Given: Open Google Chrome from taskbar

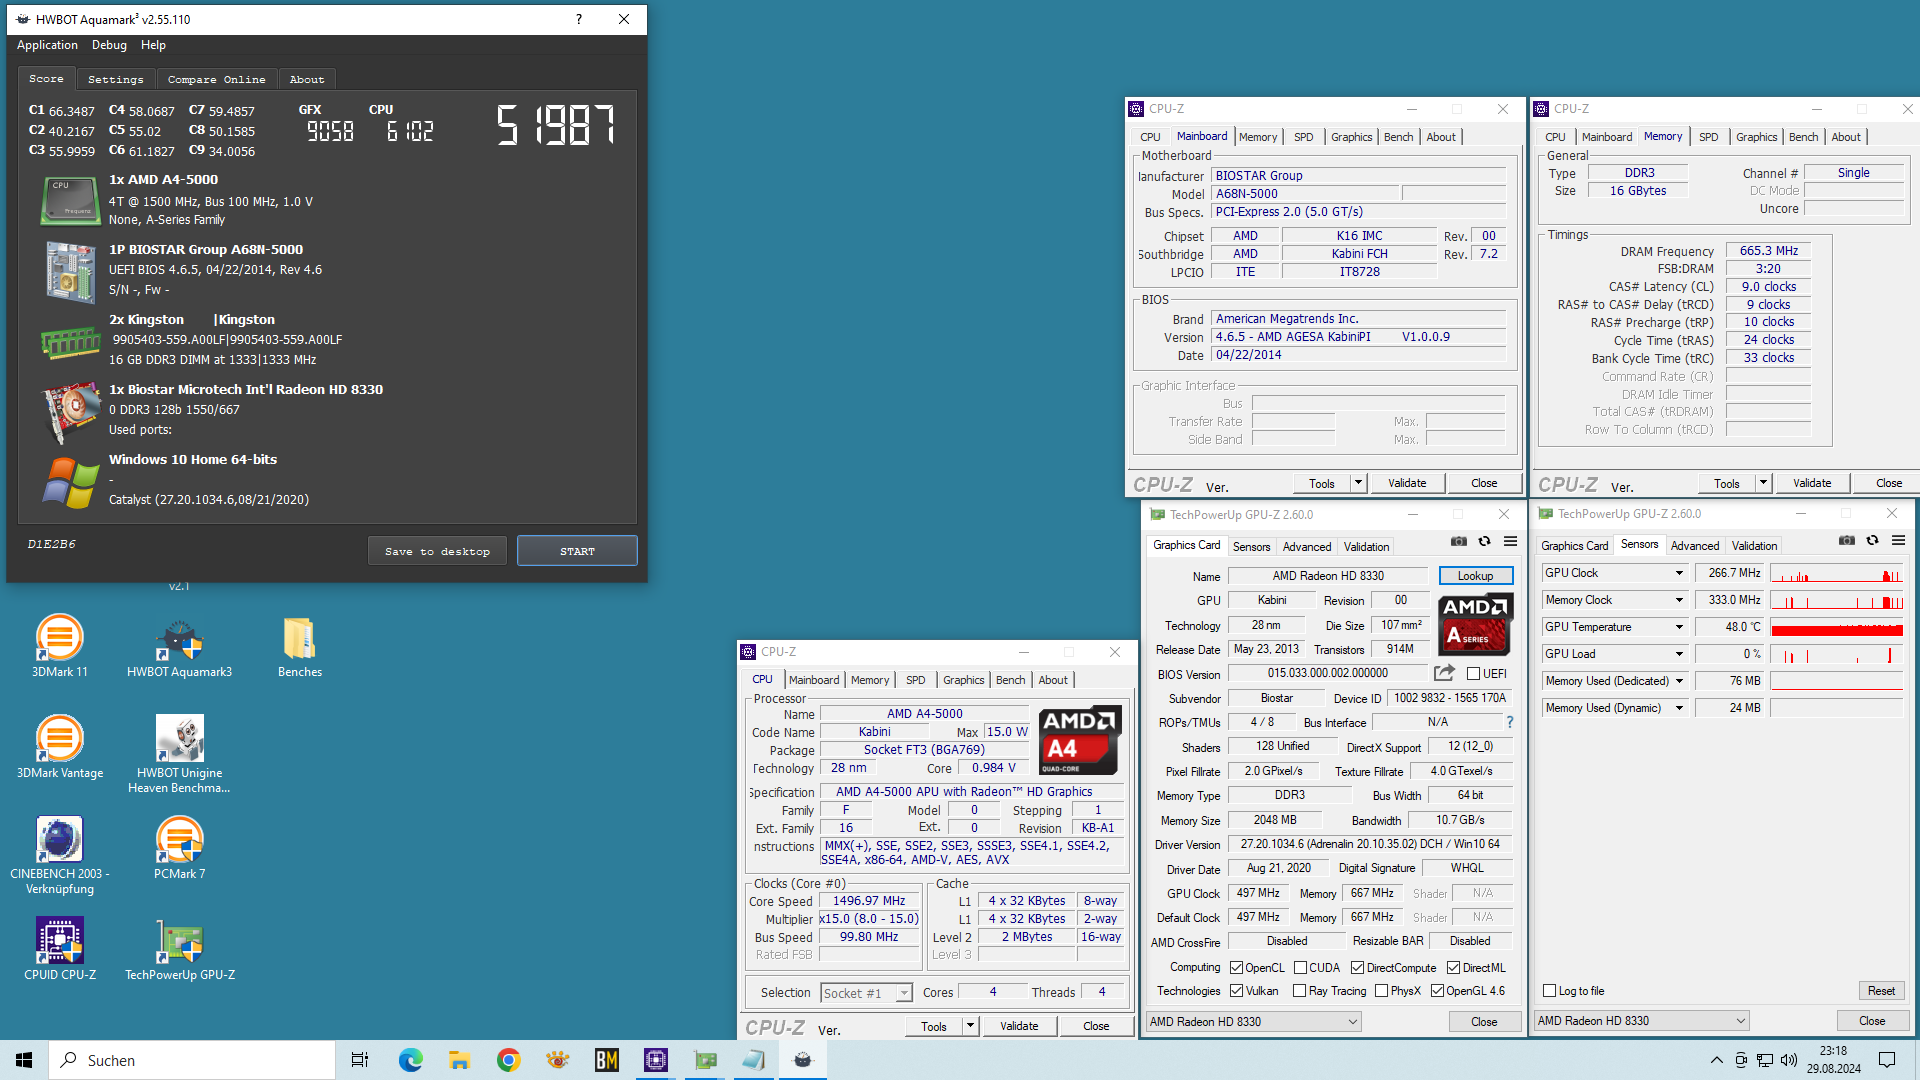Looking at the screenshot, I should [508, 1060].
